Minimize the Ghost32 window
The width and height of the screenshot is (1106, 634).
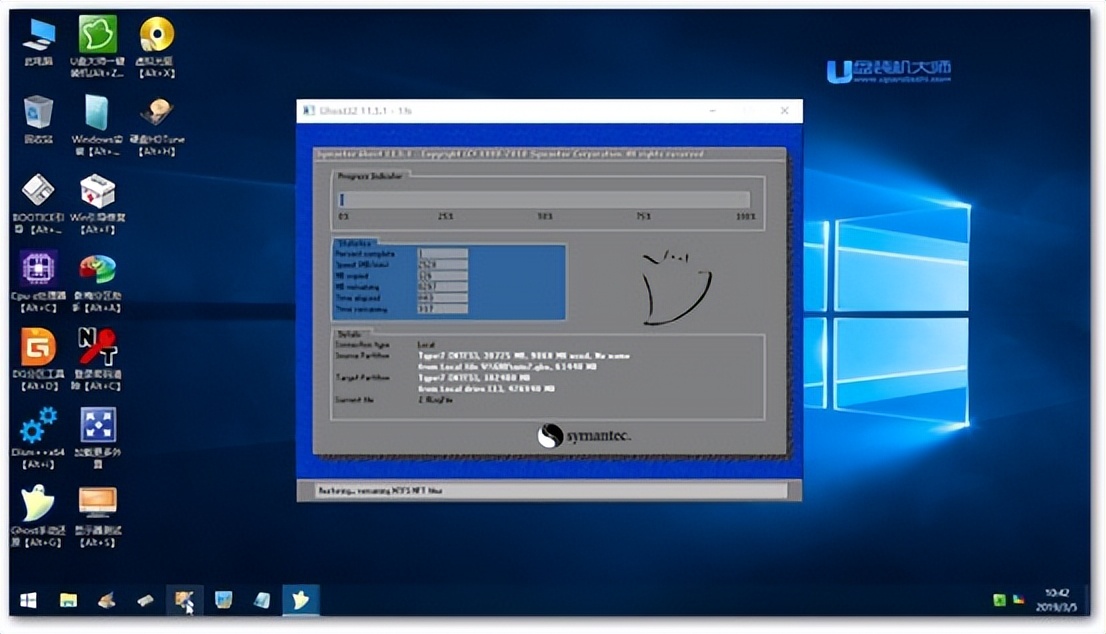pyautogui.click(x=712, y=111)
